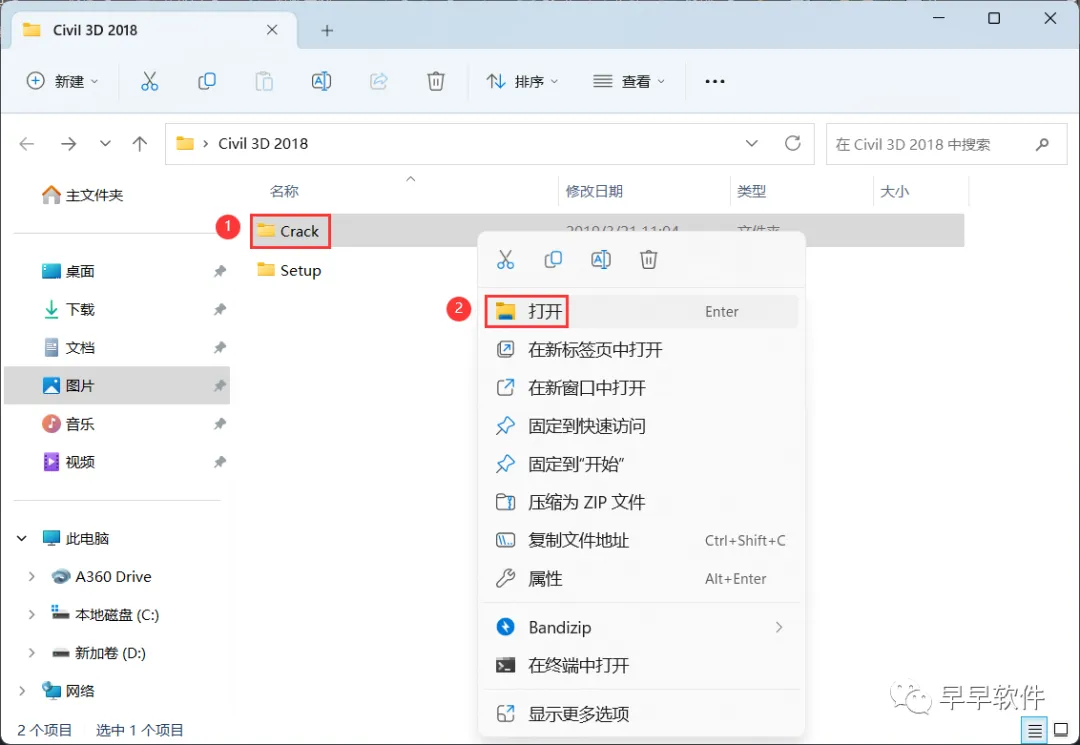Click the Delete trash icon in the toolbar
This screenshot has height=745, width=1080.
pos(435,81)
